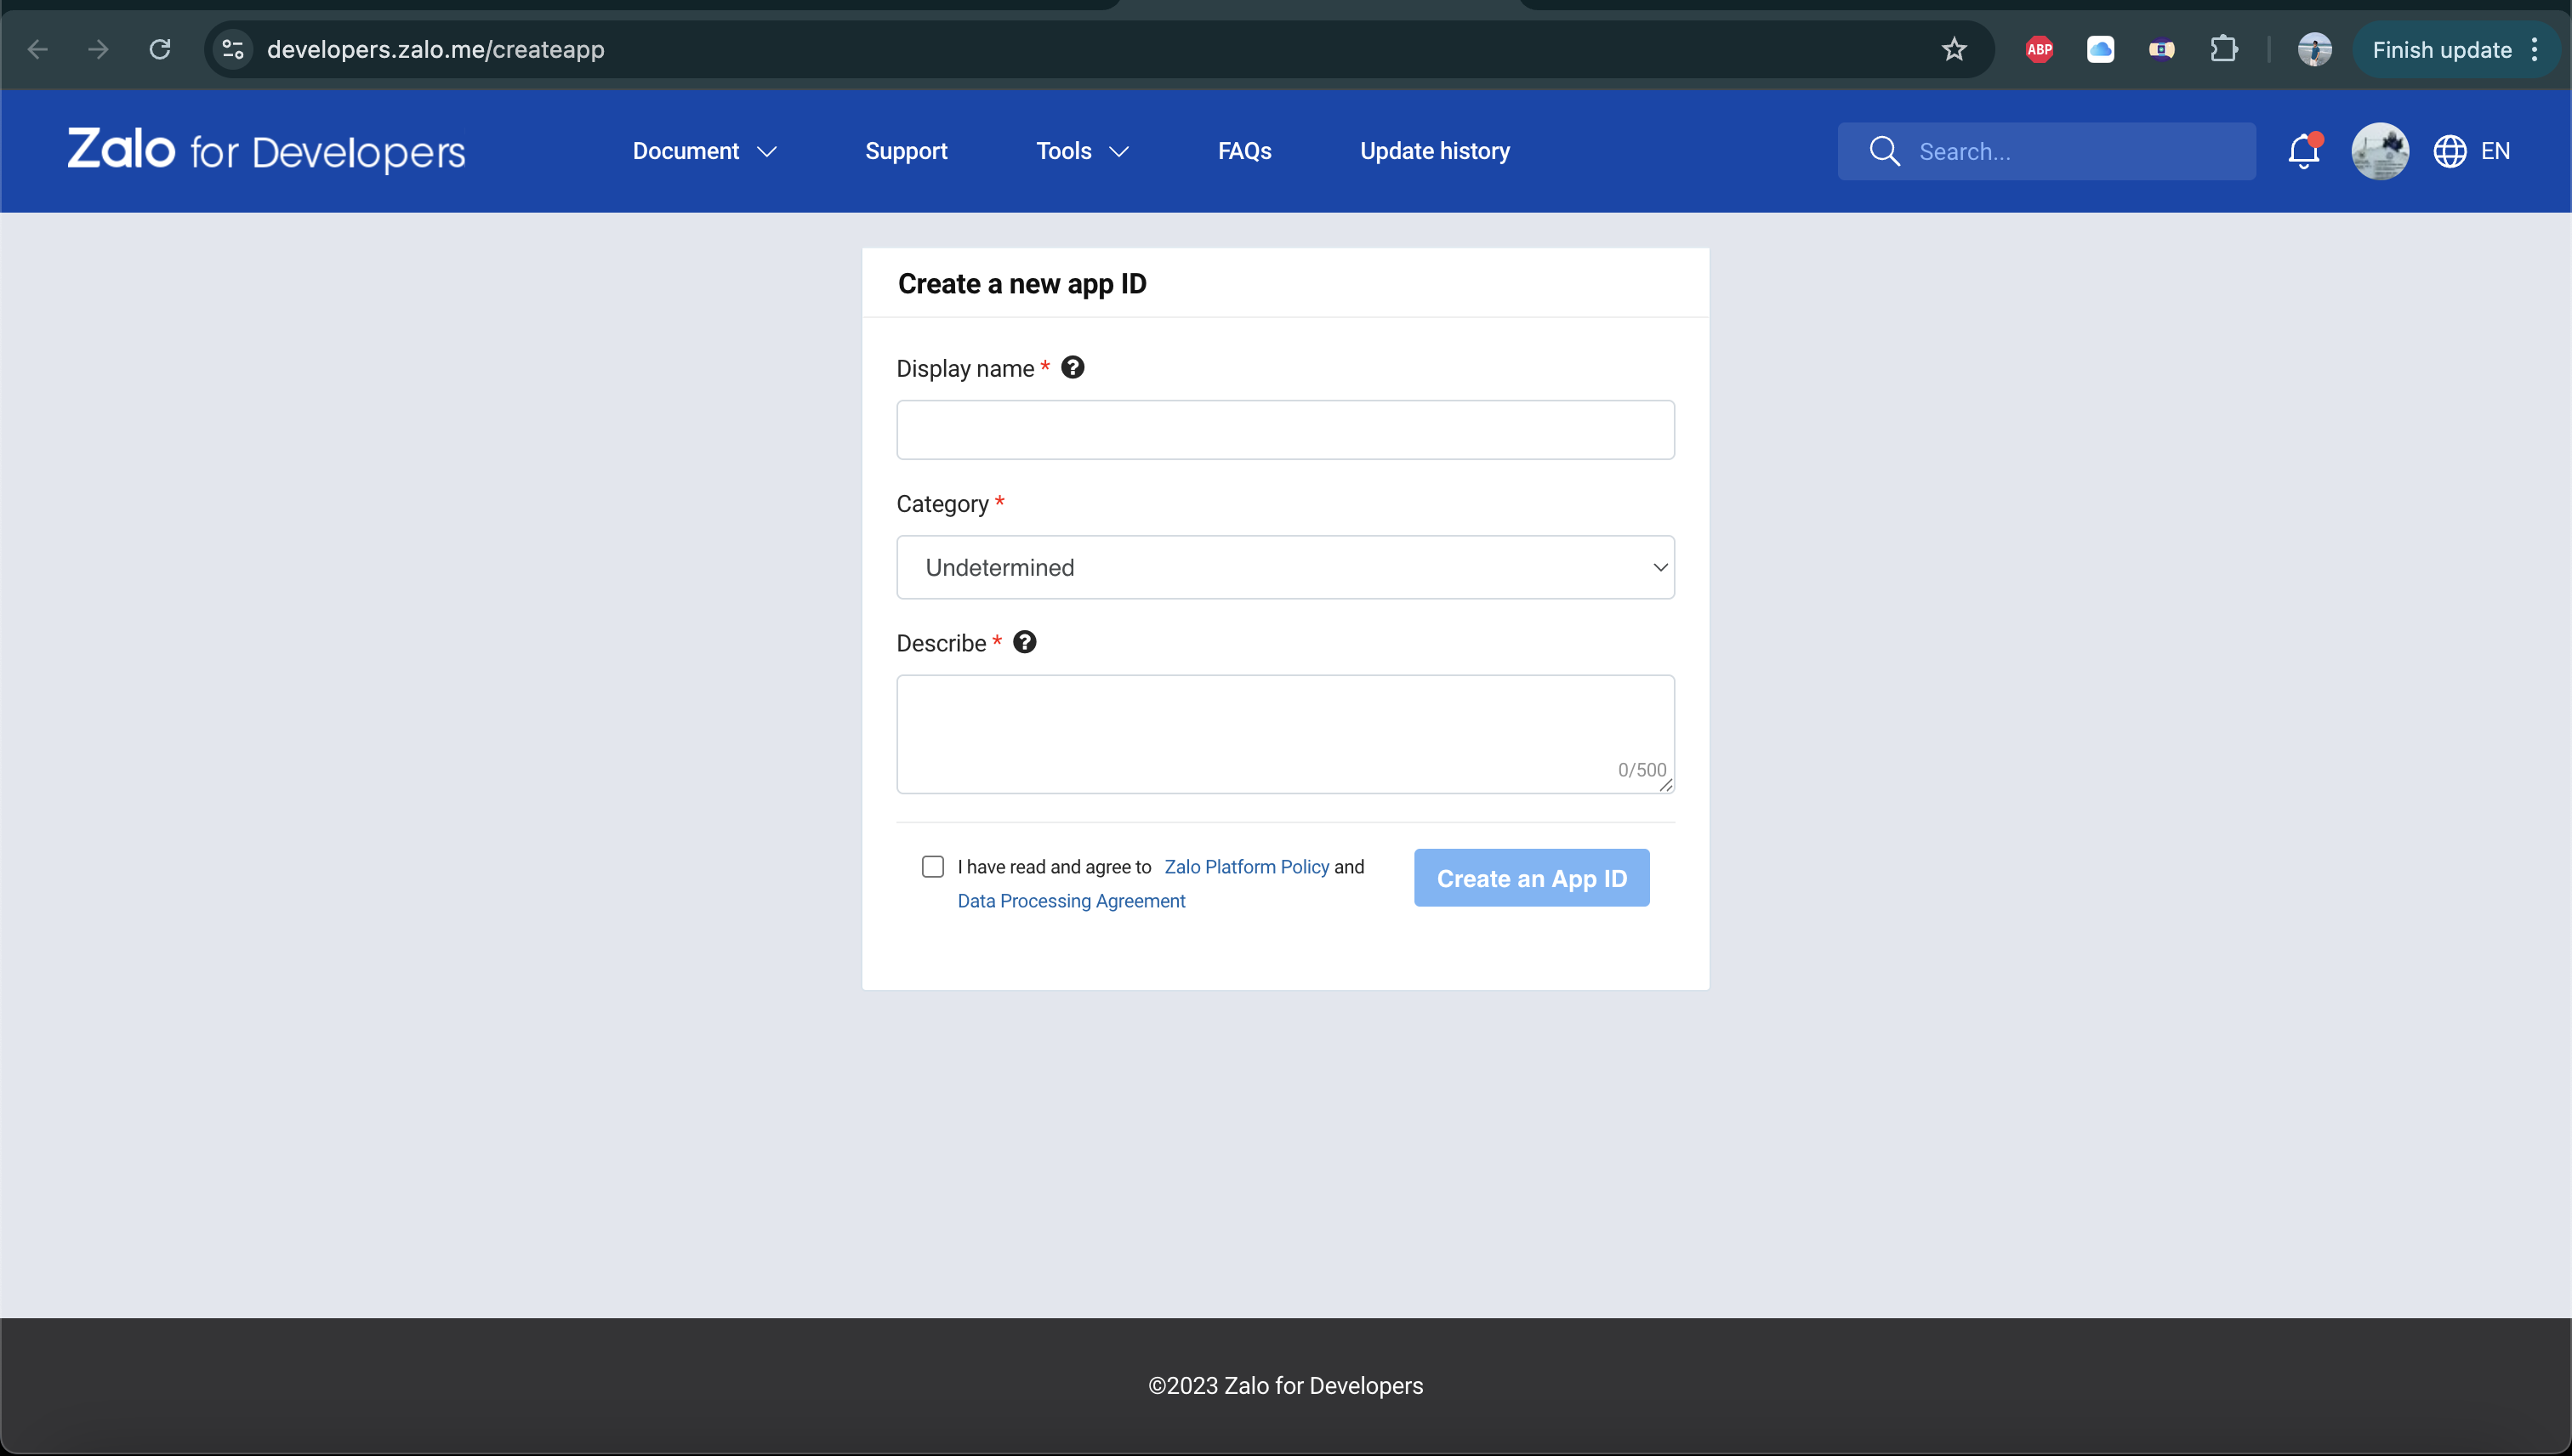Click the notification bell icon
This screenshot has width=2572, height=1456.
pyautogui.click(x=2303, y=151)
